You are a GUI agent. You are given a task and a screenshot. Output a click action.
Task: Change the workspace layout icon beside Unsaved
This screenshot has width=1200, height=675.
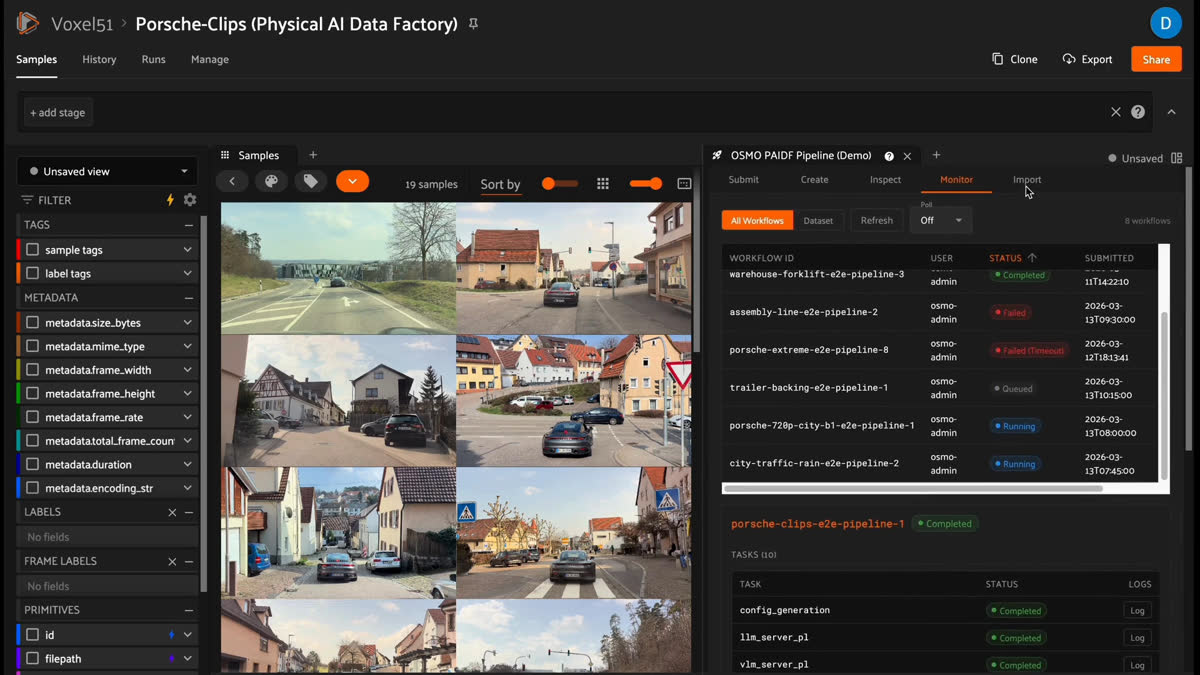point(1177,158)
